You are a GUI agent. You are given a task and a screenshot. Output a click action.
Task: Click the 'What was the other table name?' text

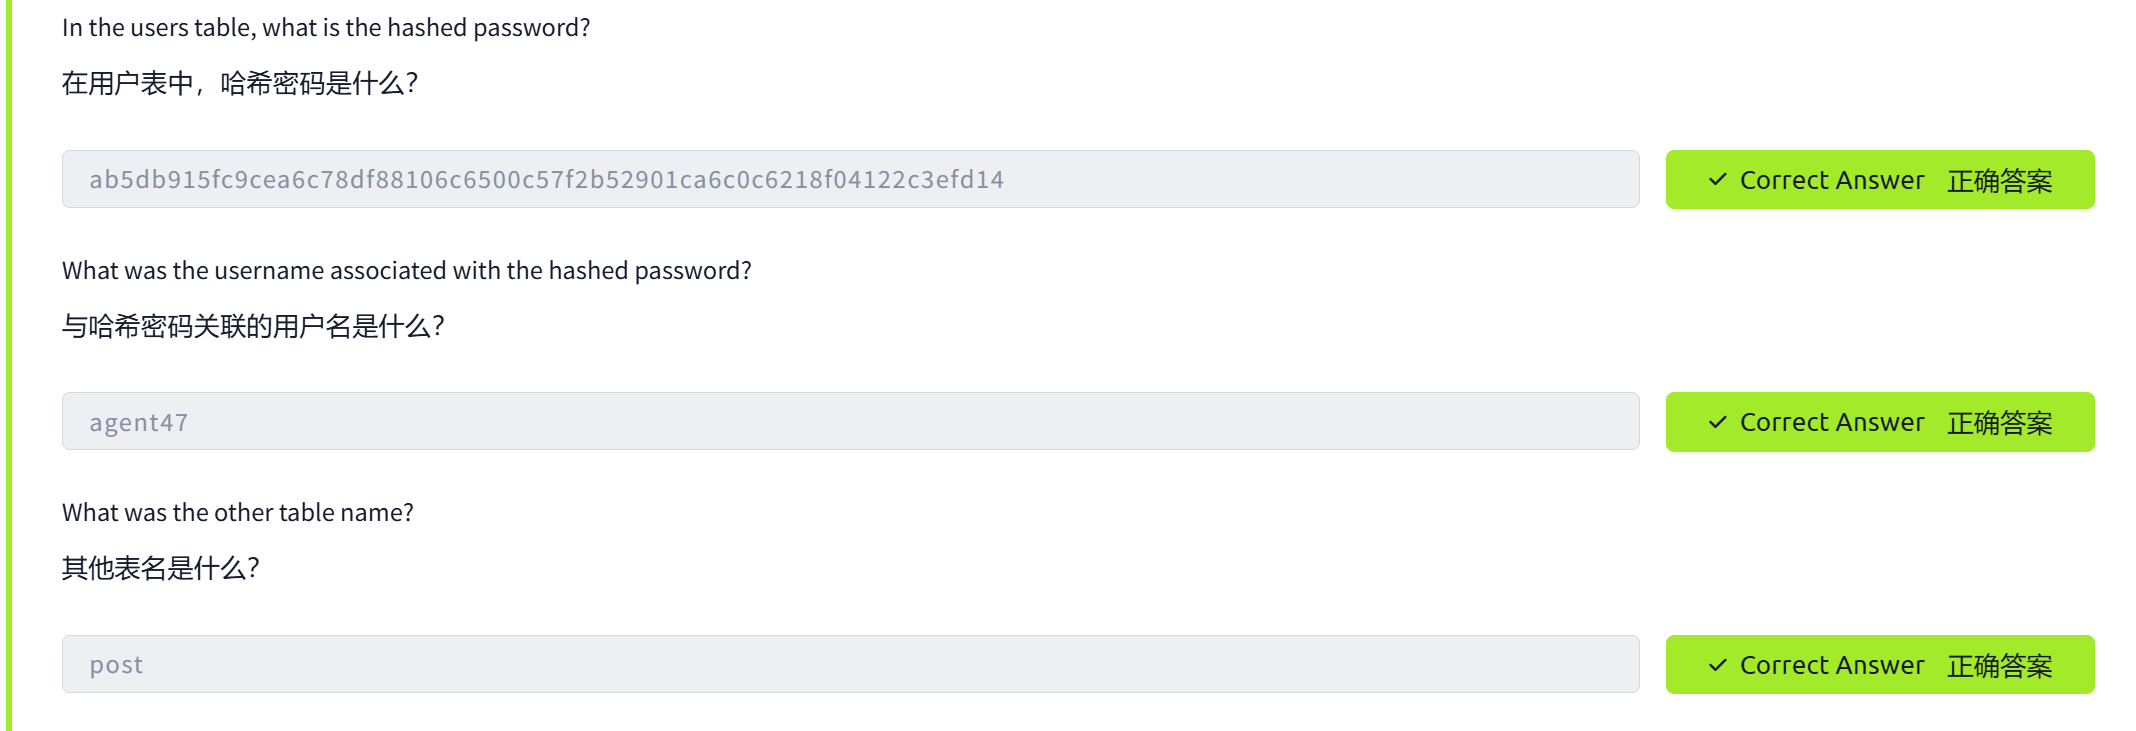[x=237, y=513]
